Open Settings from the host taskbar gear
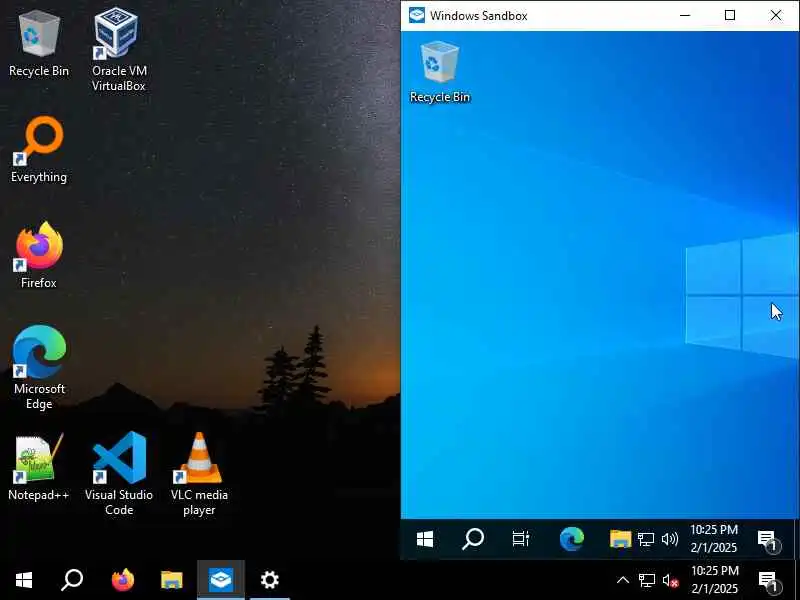800x600 pixels. (x=269, y=580)
